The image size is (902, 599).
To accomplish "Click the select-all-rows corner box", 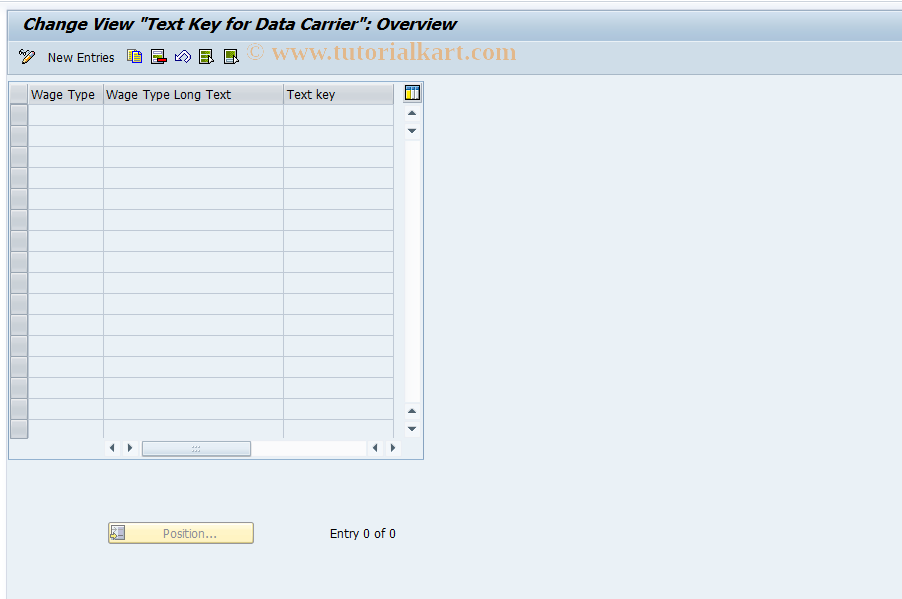I will pos(19,94).
